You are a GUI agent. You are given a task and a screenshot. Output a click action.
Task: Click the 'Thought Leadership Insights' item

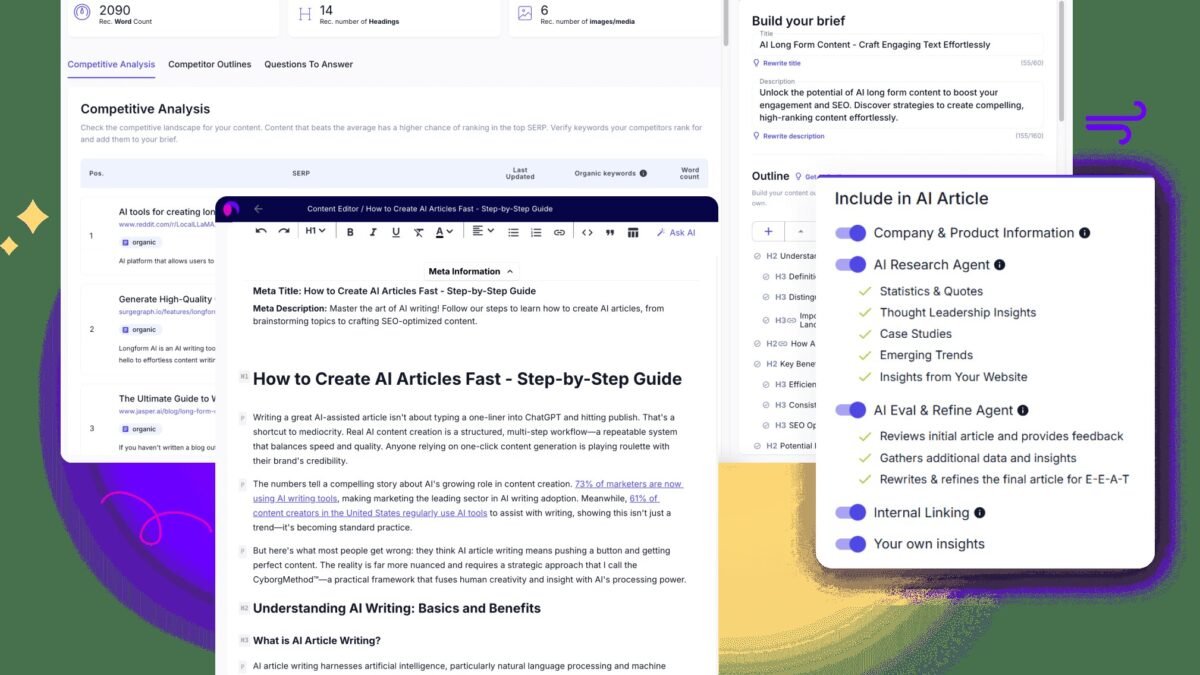958,313
